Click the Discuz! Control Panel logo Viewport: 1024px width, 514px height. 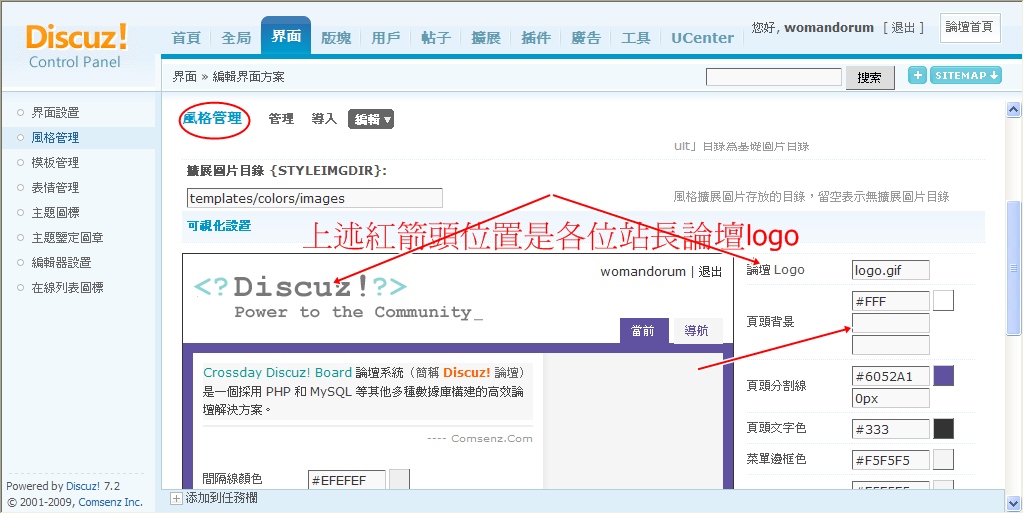tap(76, 46)
